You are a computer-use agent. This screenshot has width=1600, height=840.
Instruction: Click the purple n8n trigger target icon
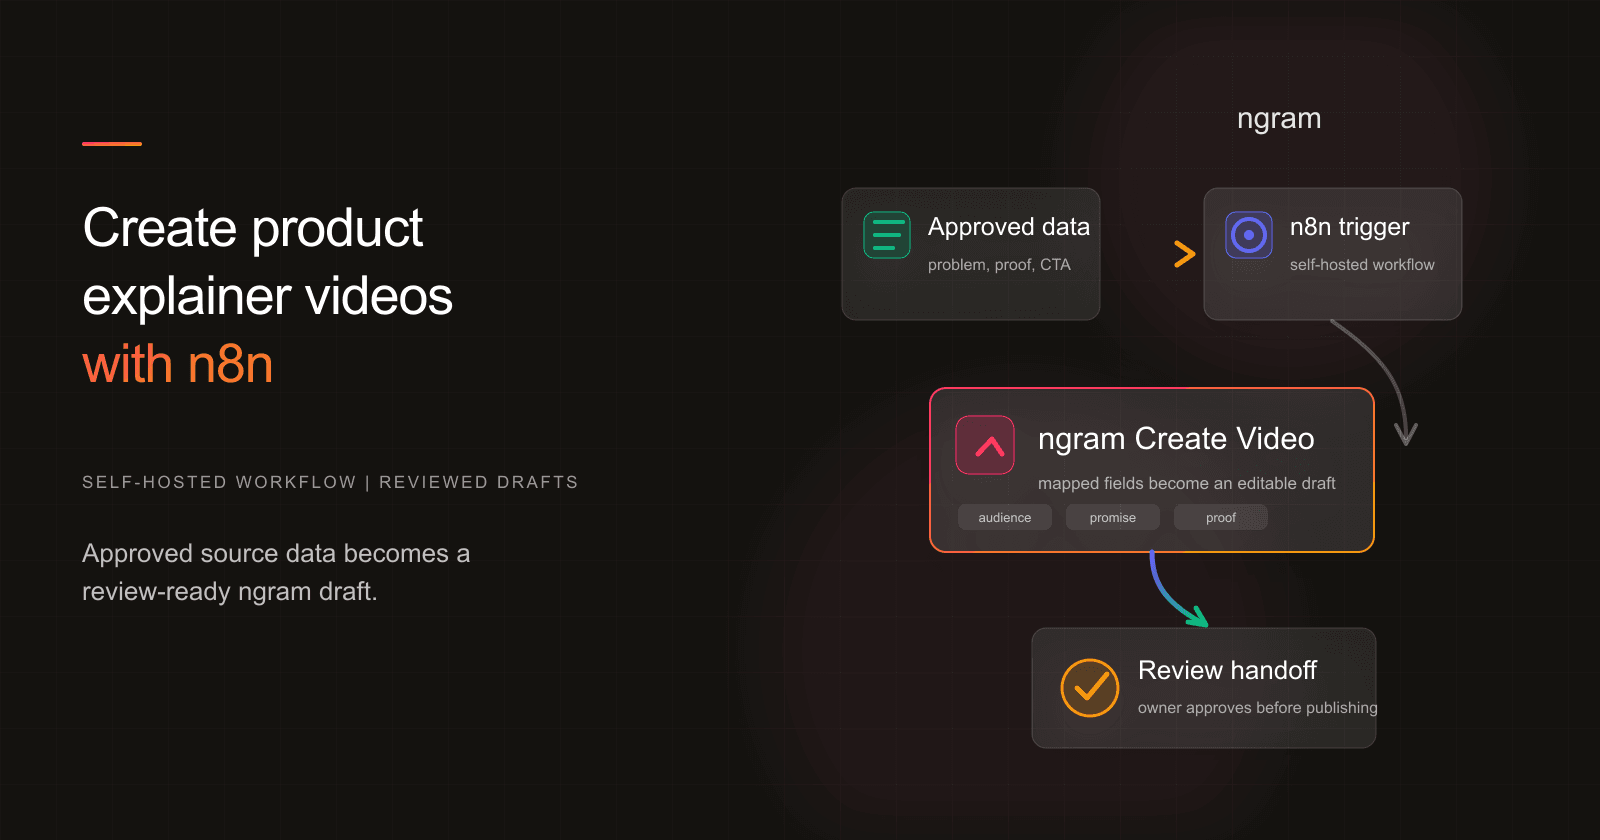coord(1249,235)
